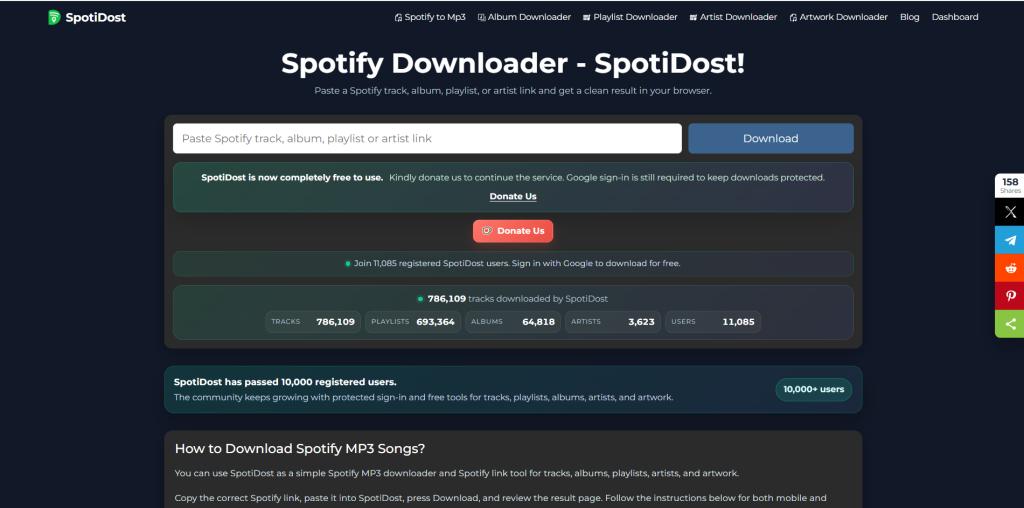Go to Artist Downloader
The height and width of the screenshot is (508, 1024).
pos(733,17)
